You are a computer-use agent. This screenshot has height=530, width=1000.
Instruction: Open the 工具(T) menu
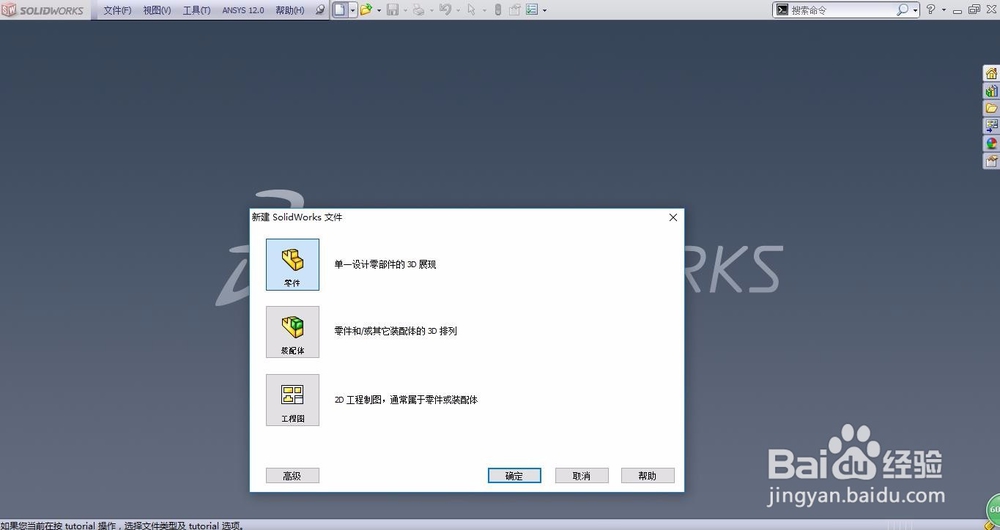click(196, 10)
